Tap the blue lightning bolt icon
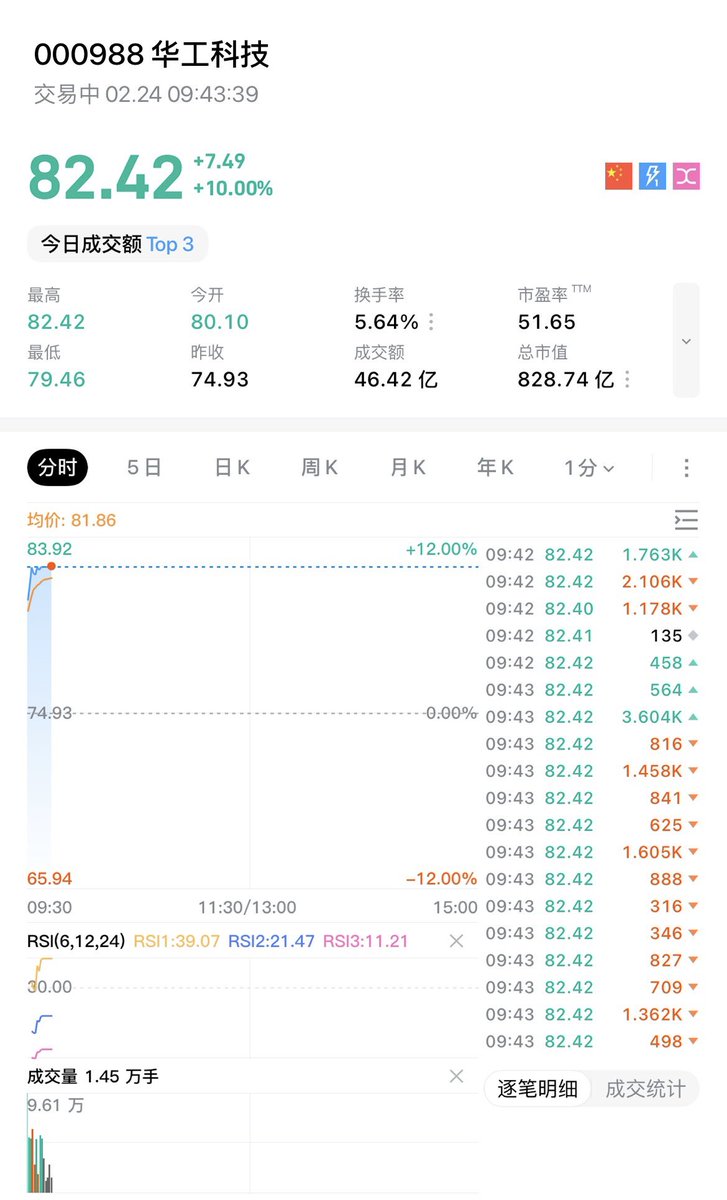This screenshot has height=1200, width=727. pyautogui.click(x=652, y=176)
